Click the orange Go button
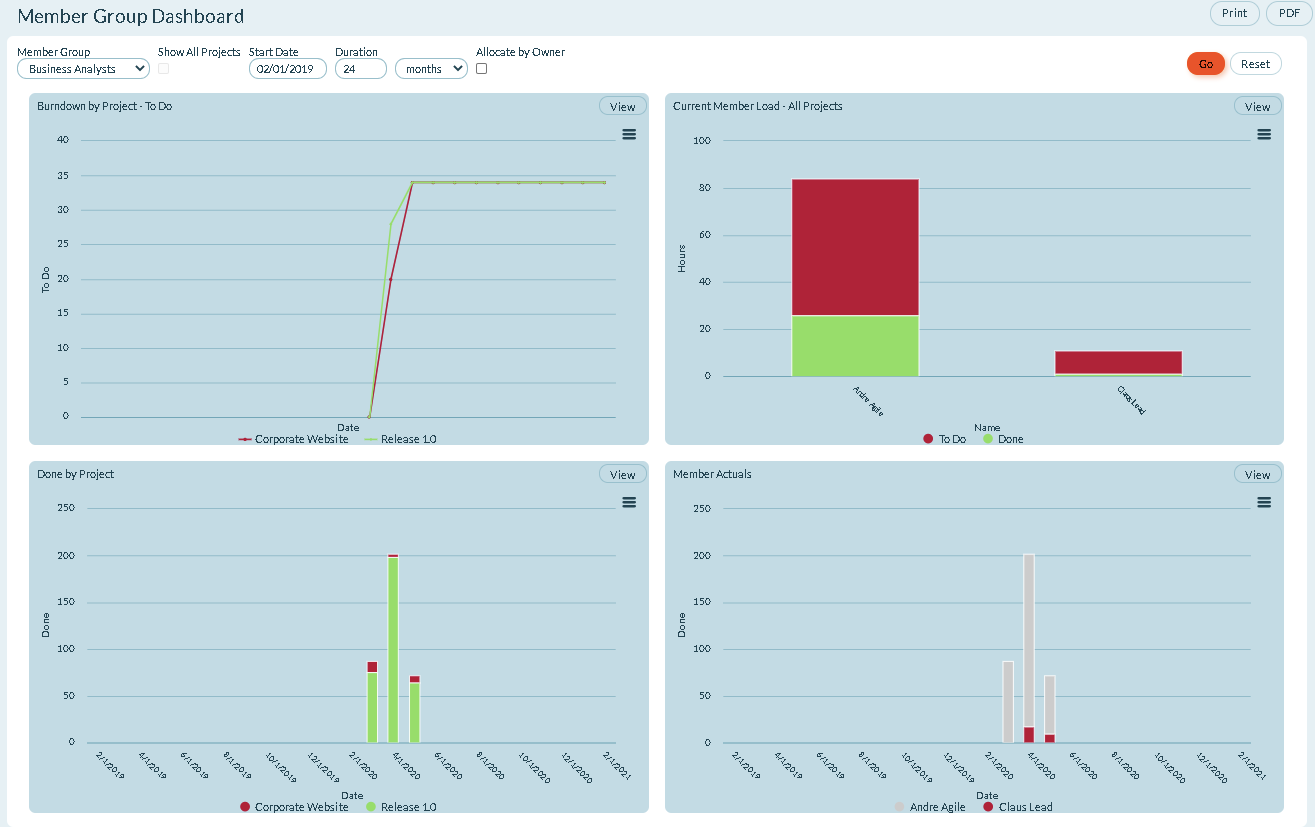This screenshot has width=1315, height=827. coord(1206,64)
